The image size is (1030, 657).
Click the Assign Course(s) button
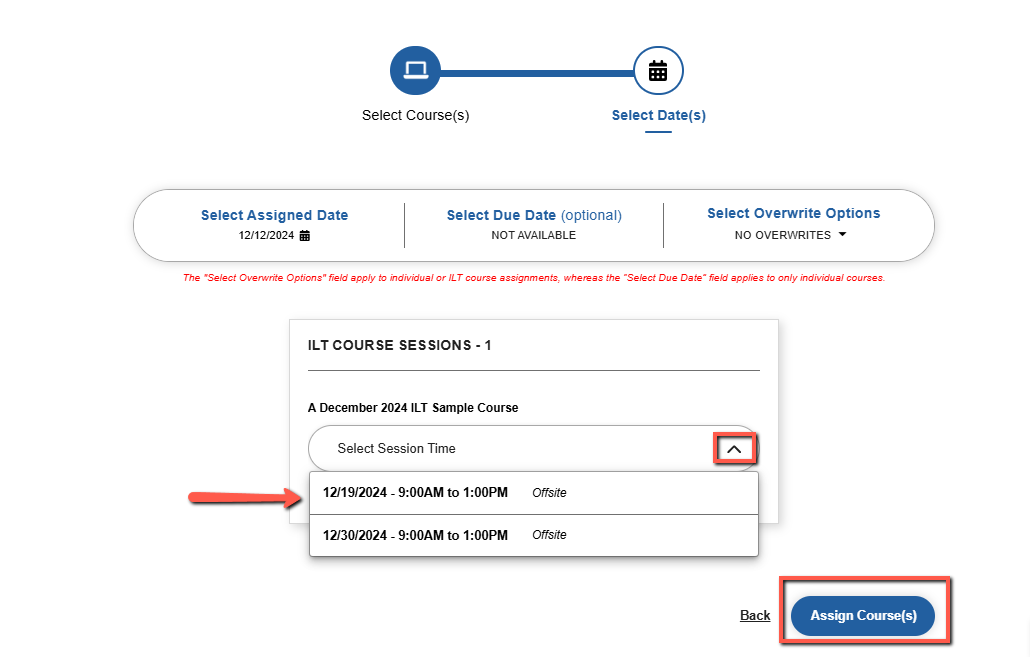[x=863, y=616]
